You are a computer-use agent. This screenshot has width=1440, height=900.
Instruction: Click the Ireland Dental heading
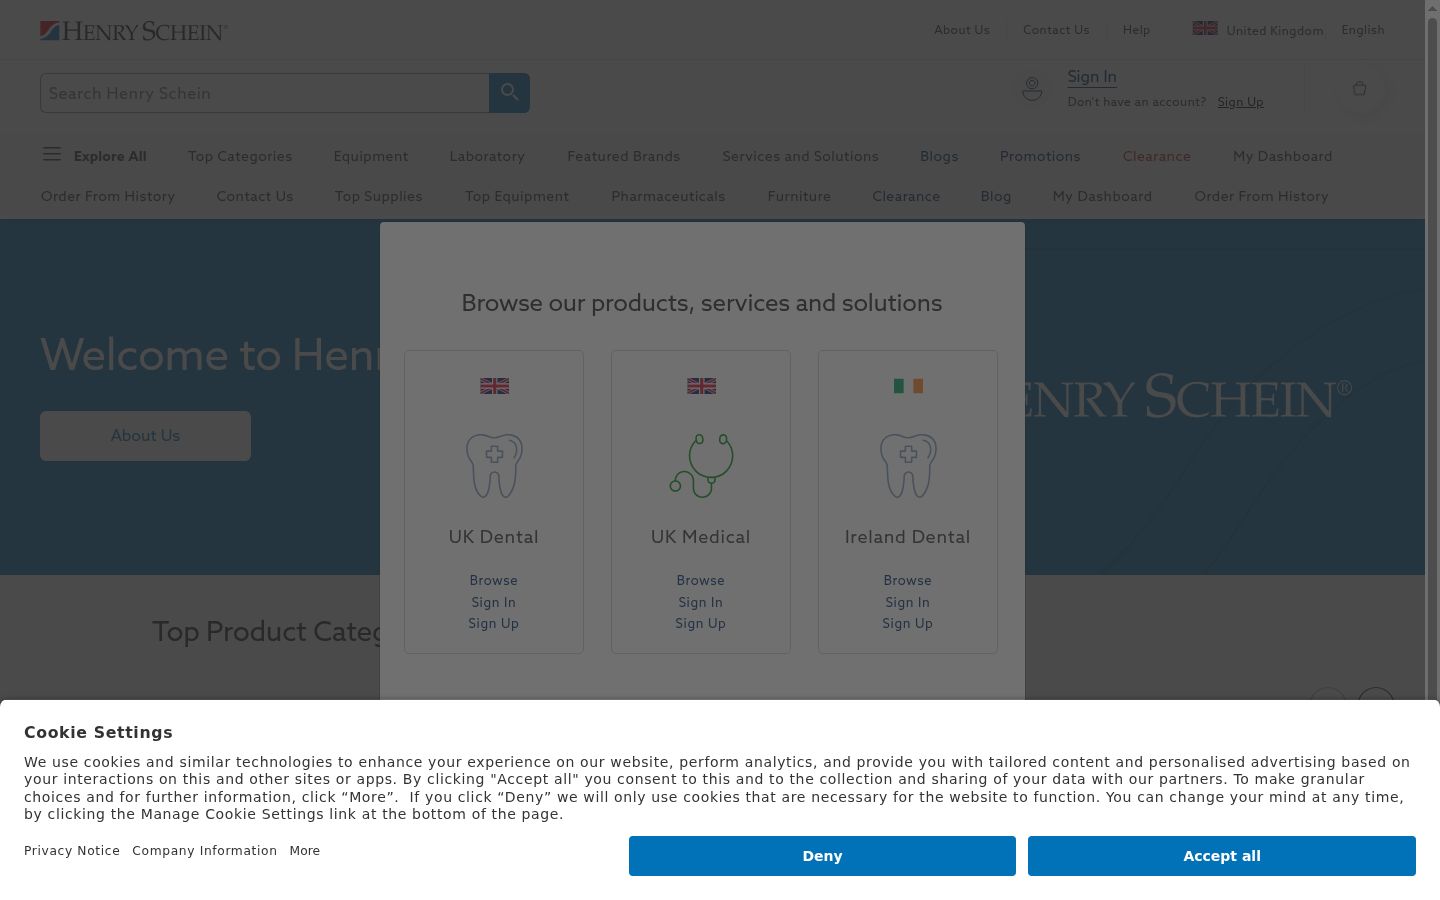coord(908,537)
